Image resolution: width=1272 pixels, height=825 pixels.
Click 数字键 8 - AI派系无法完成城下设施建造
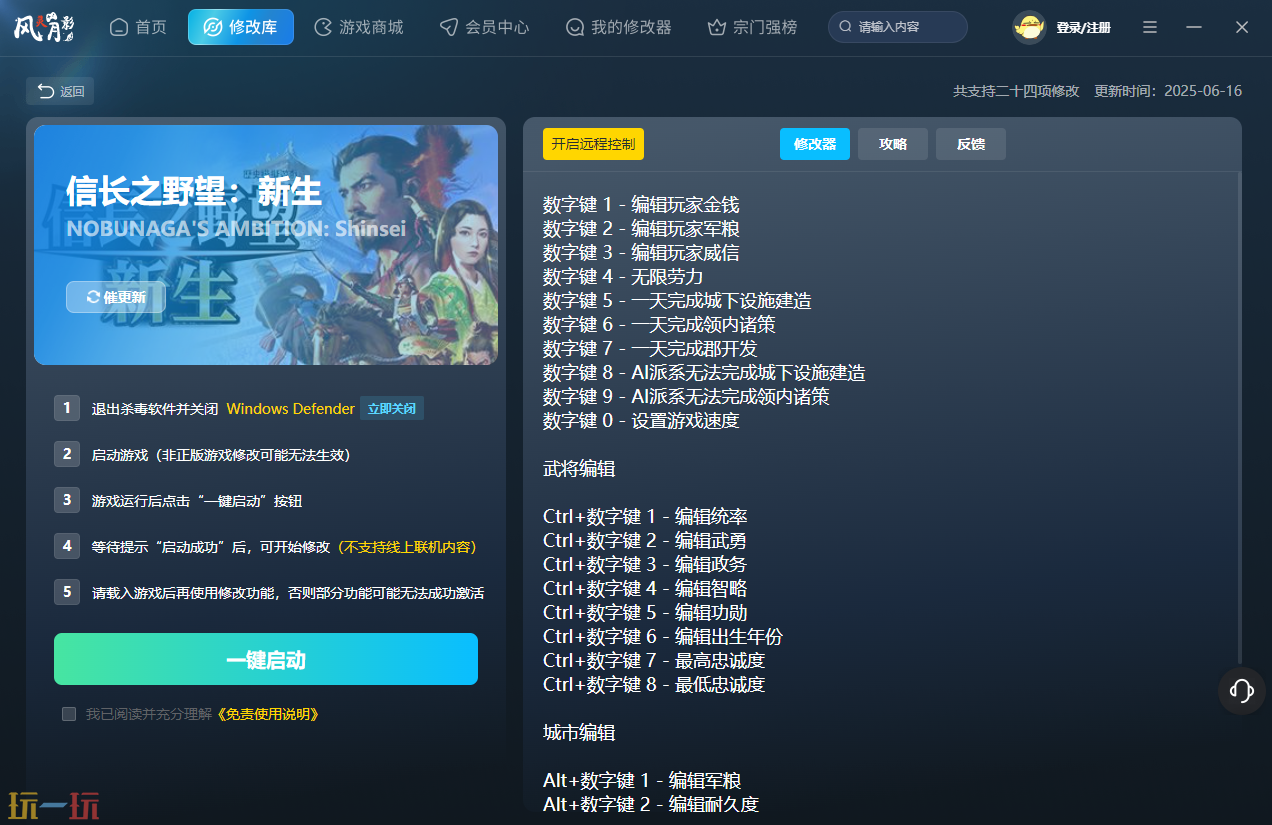pos(704,373)
